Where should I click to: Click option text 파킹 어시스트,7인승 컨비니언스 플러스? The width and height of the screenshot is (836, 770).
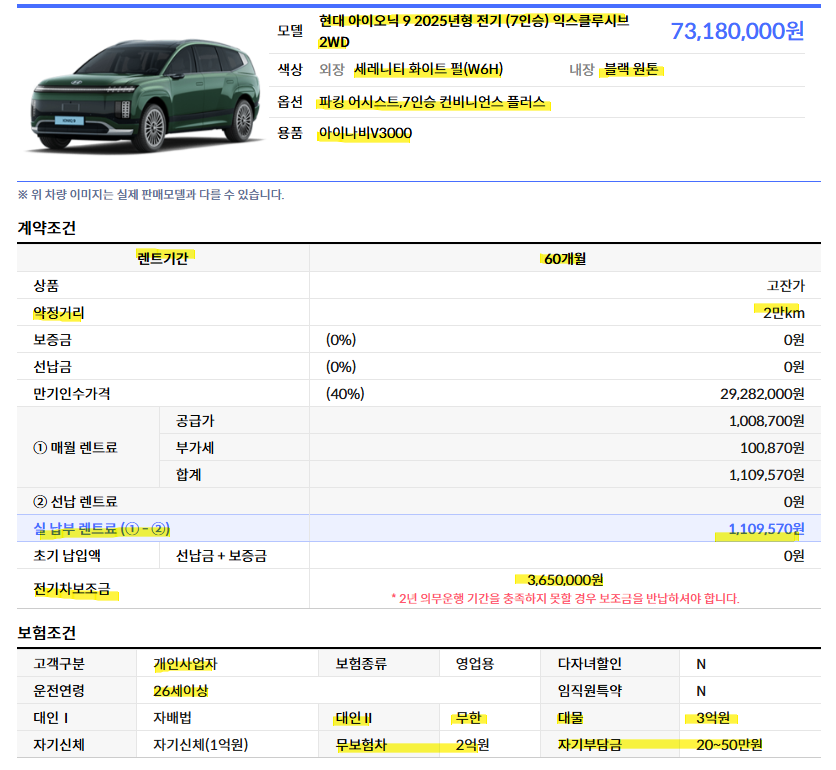pyautogui.click(x=432, y=102)
